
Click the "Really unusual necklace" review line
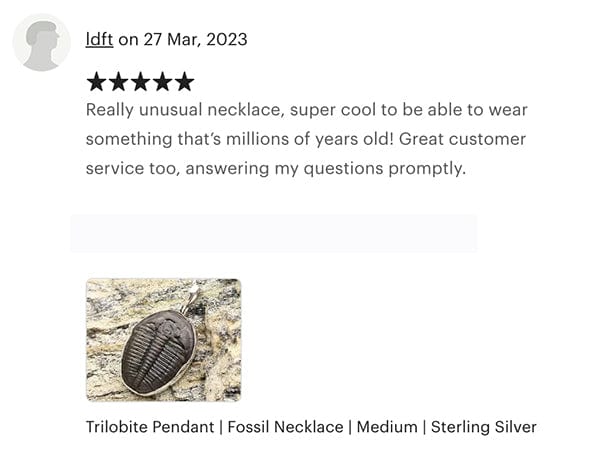pos(306,110)
